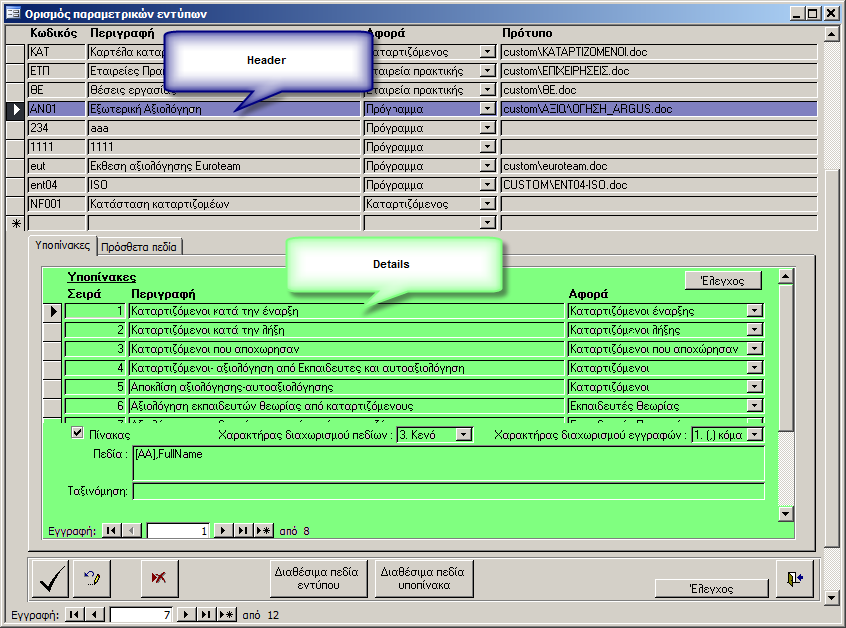Jump to last record in subtable navigator (of 8)
This screenshot has width=846, height=628.
[x=242, y=531]
